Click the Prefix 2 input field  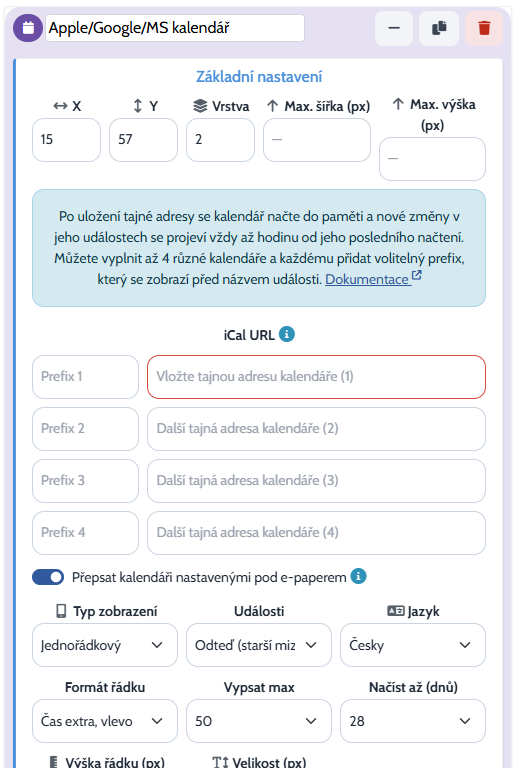[x=86, y=429]
